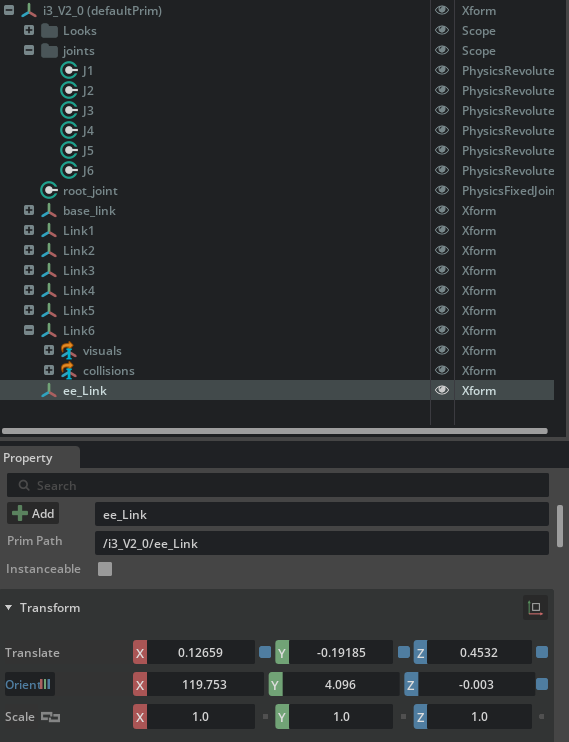Hide the base_link xform
The image size is (569, 742).
coord(442,210)
